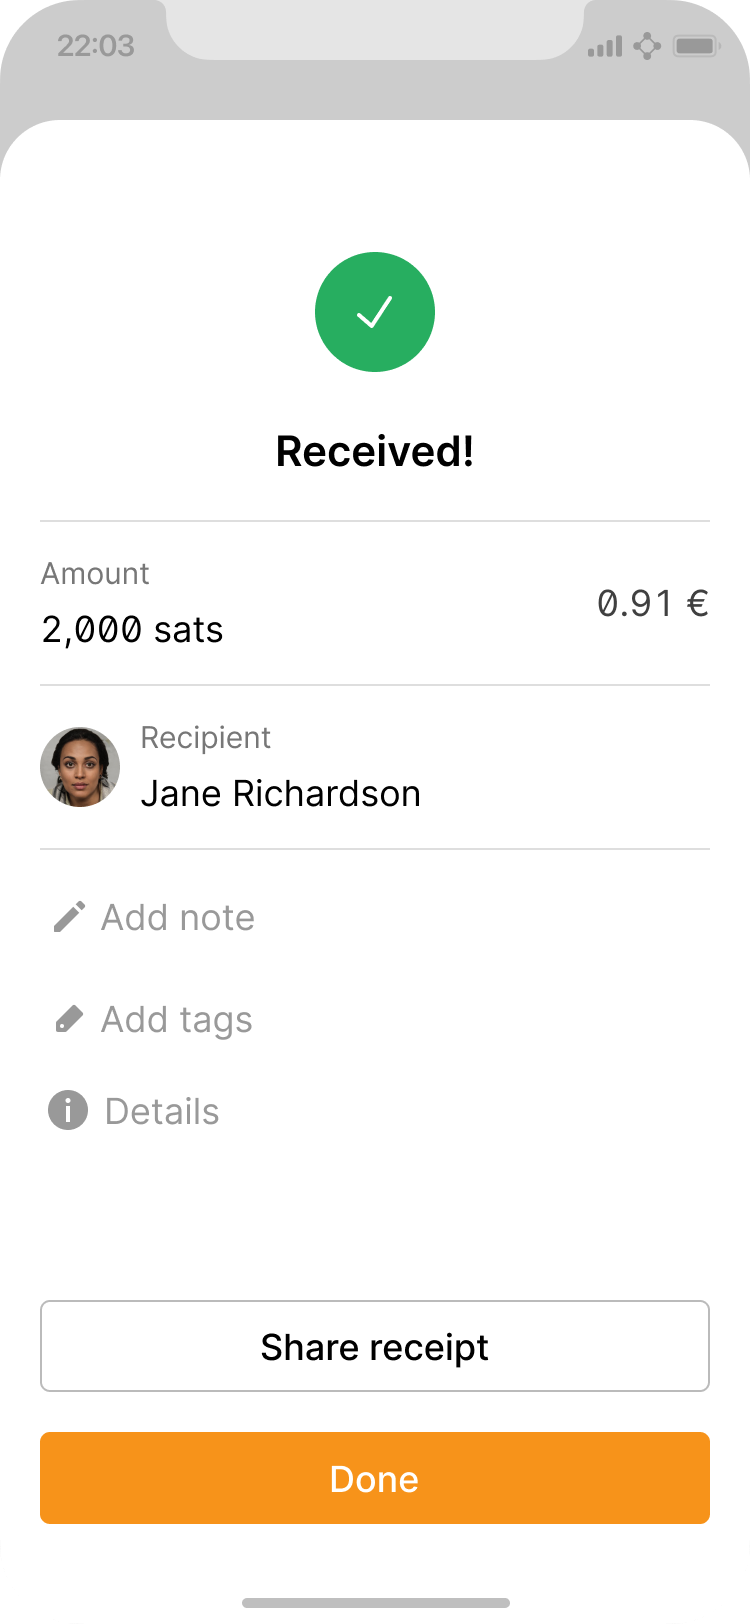Tap the Recipient label
This screenshot has height=1624, width=750.
(205, 737)
